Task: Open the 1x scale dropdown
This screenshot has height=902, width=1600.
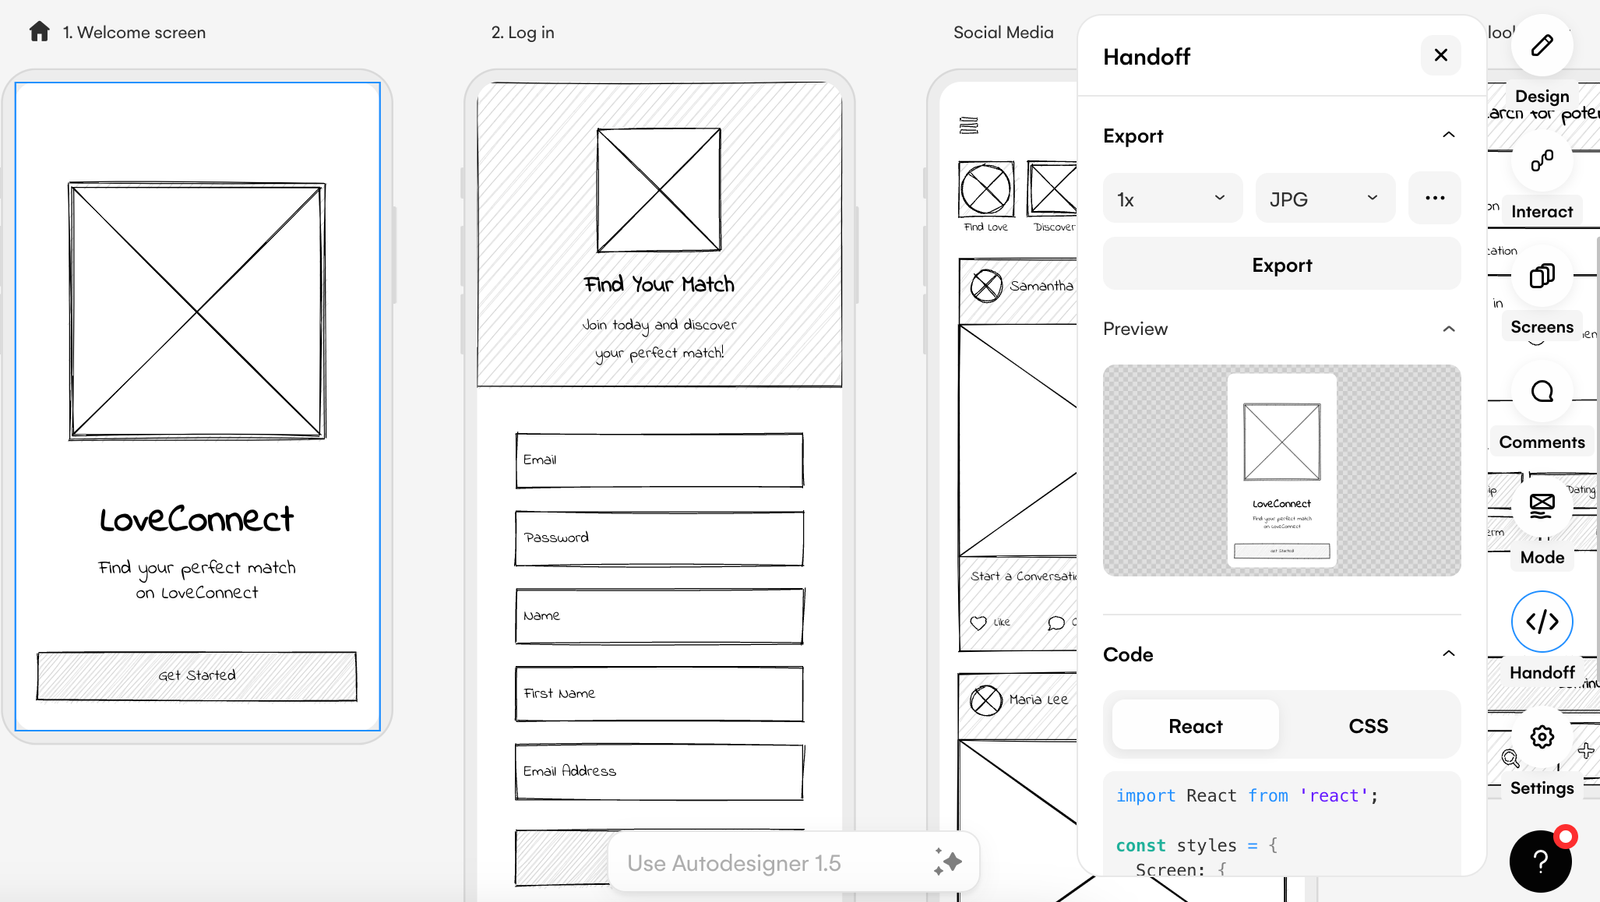Action: point(1172,198)
